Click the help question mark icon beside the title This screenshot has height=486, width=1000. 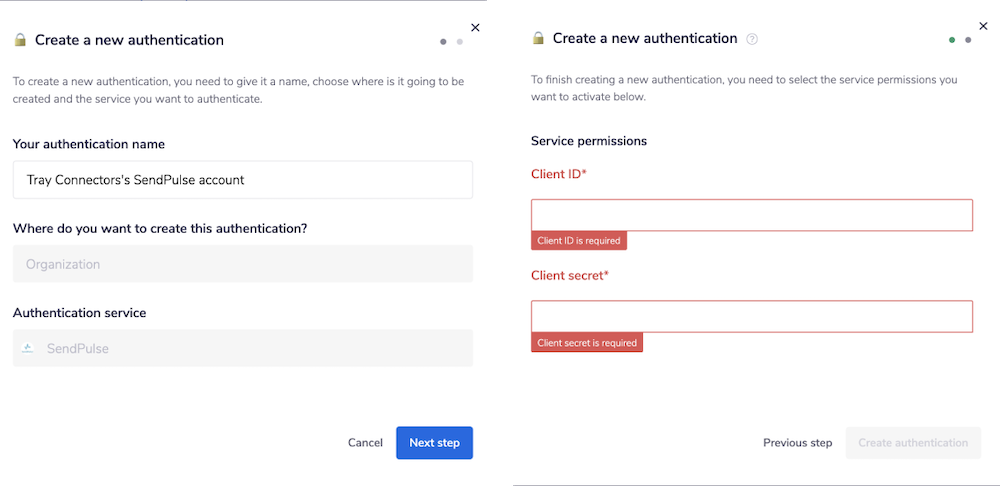[752, 39]
